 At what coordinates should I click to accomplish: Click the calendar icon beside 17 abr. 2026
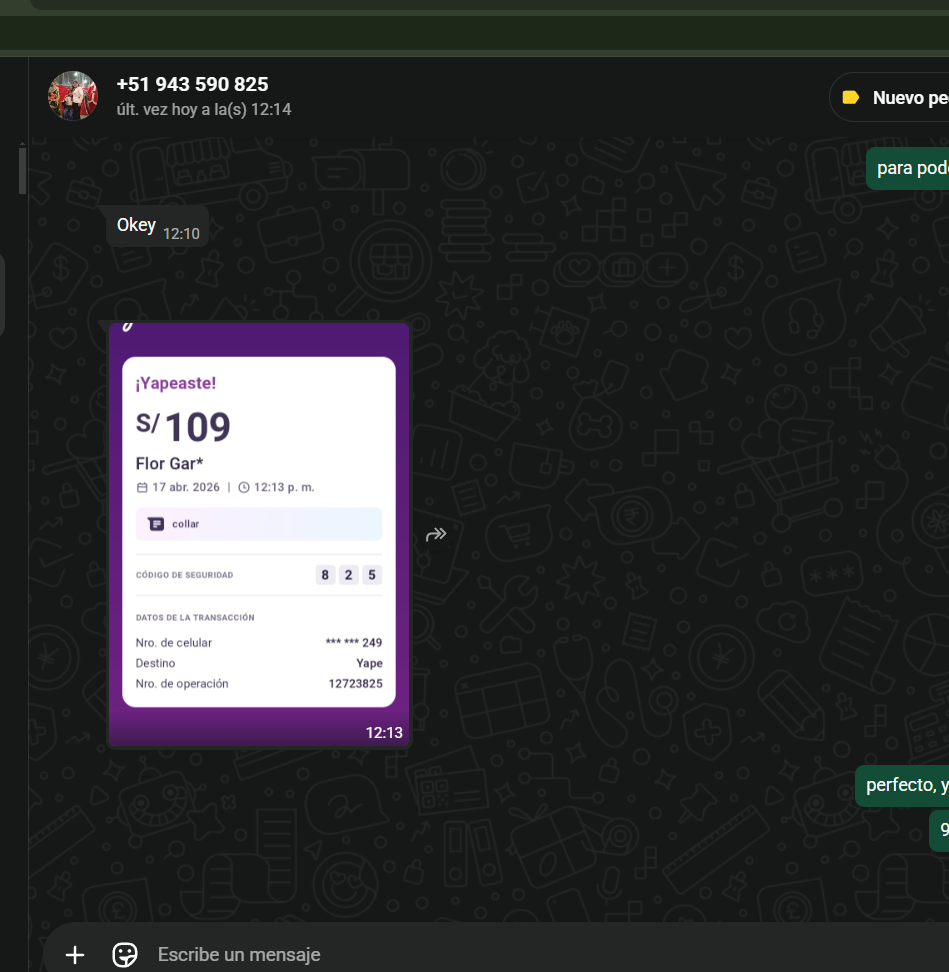point(141,488)
